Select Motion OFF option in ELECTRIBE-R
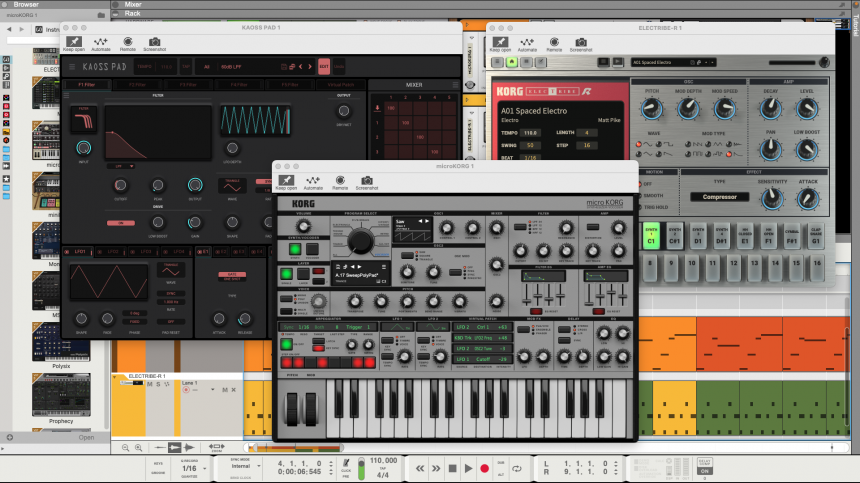This screenshot has width=860, height=483. [648, 184]
